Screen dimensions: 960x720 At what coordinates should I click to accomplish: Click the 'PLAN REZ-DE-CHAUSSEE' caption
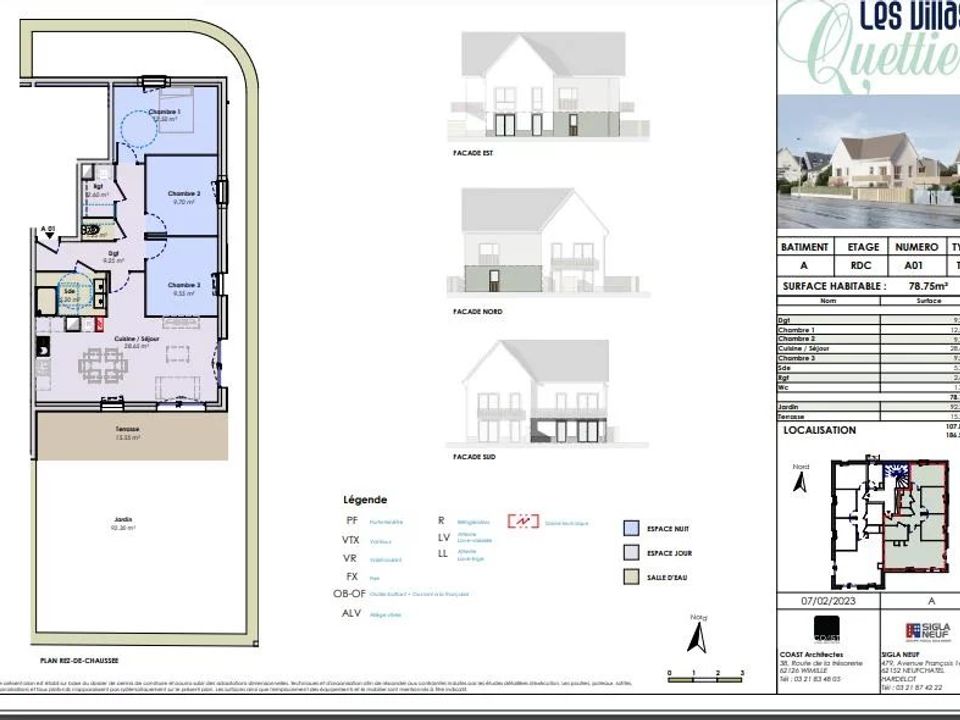point(79,661)
